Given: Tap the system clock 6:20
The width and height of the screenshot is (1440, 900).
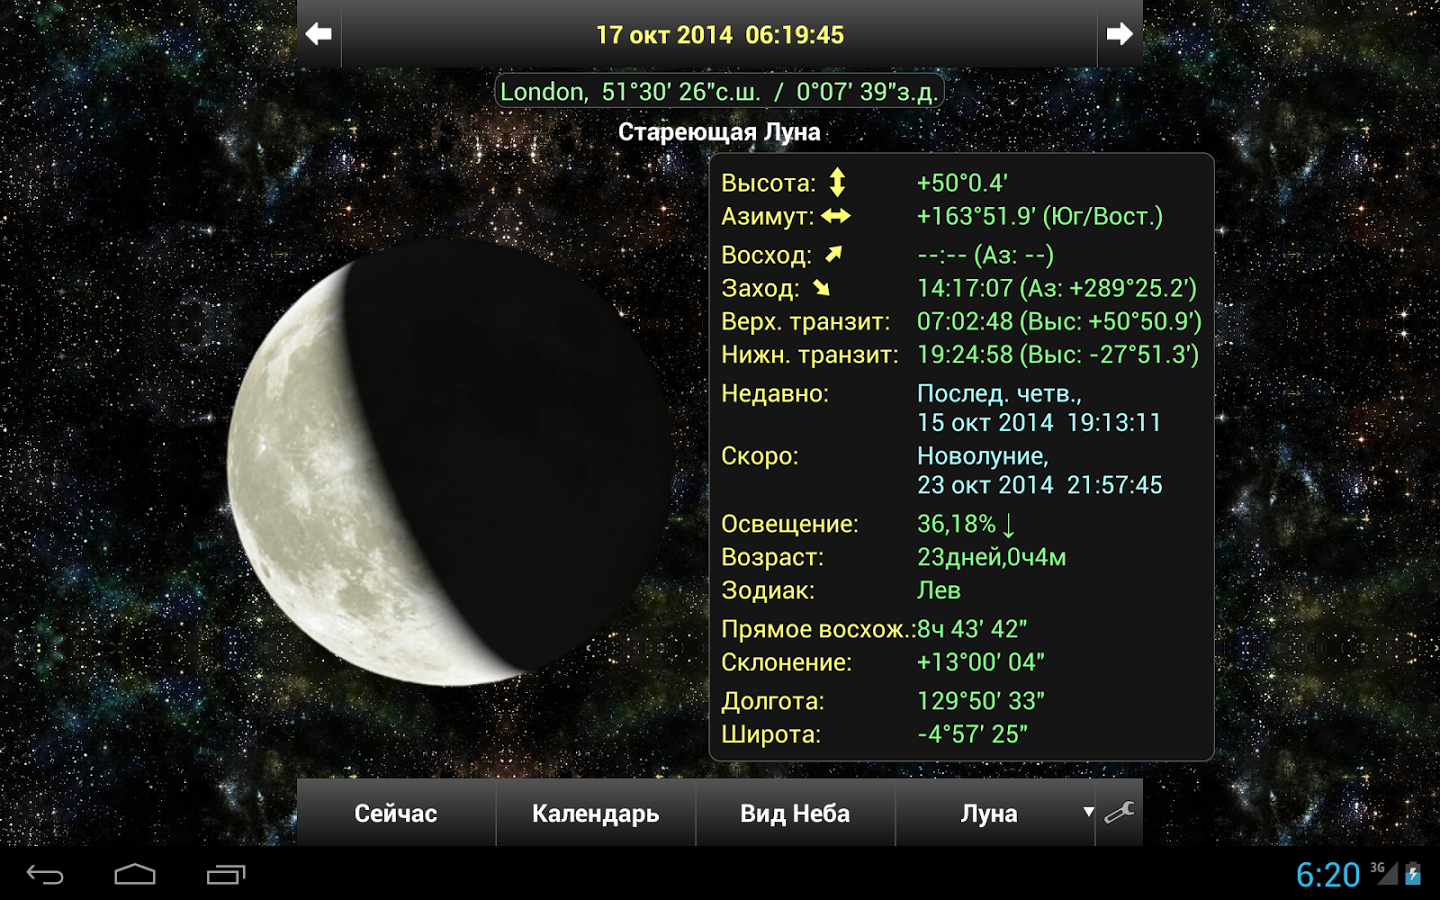Looking at the screenshot, I should (x=1328, y=875).
